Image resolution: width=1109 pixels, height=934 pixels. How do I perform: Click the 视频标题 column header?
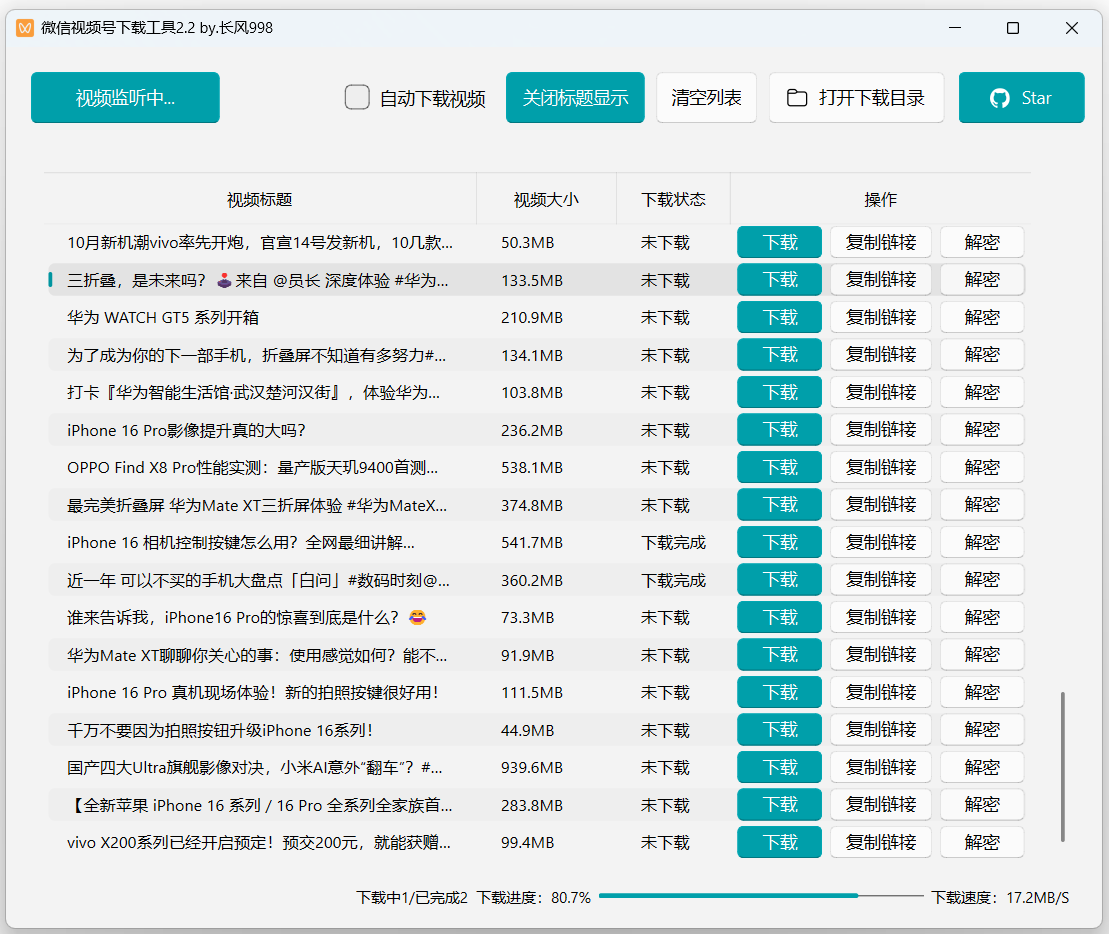click(x=261, y=199)
